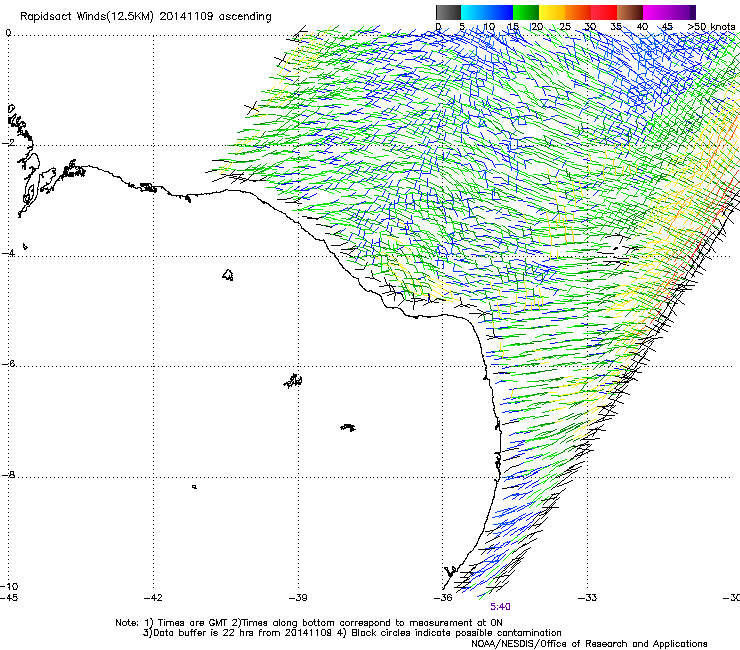Viewport: 740px width, 650px height.
Task: Pick the brown 35-40 knots color segment
Action: 630,12
